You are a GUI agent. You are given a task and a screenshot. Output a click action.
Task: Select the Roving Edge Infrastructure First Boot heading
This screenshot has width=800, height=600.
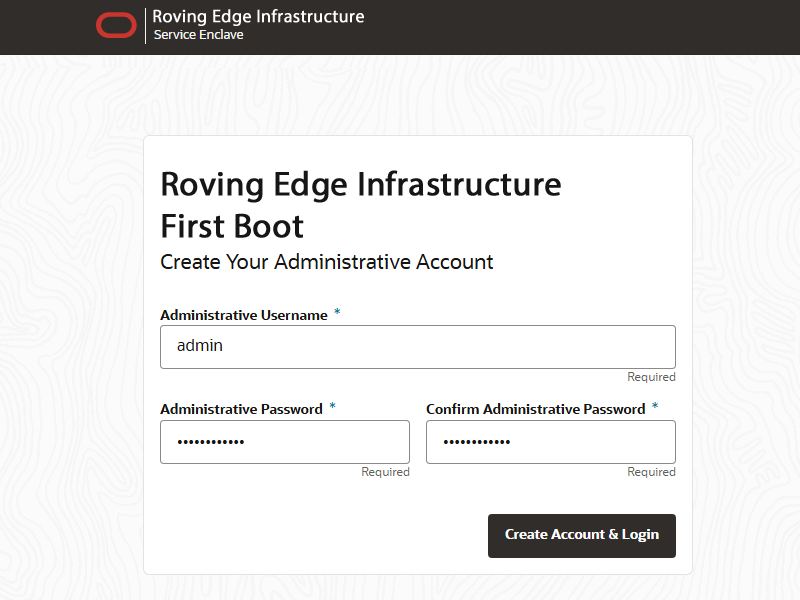(360, 205)
